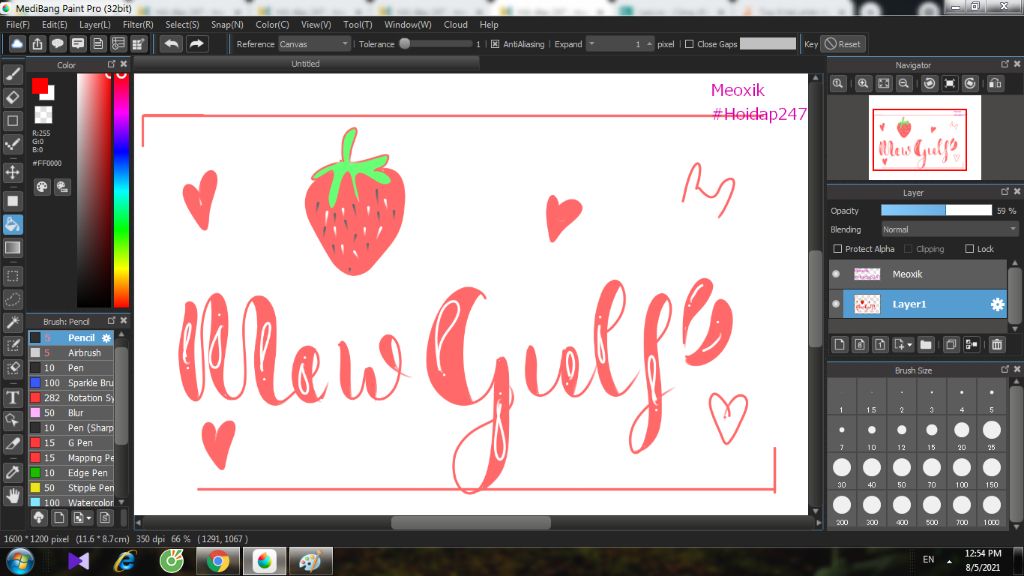The height and width of the screenshot is (576, 1024).
Task: Hide the Meoxik layer visibility
Action: tap(836, 274)
